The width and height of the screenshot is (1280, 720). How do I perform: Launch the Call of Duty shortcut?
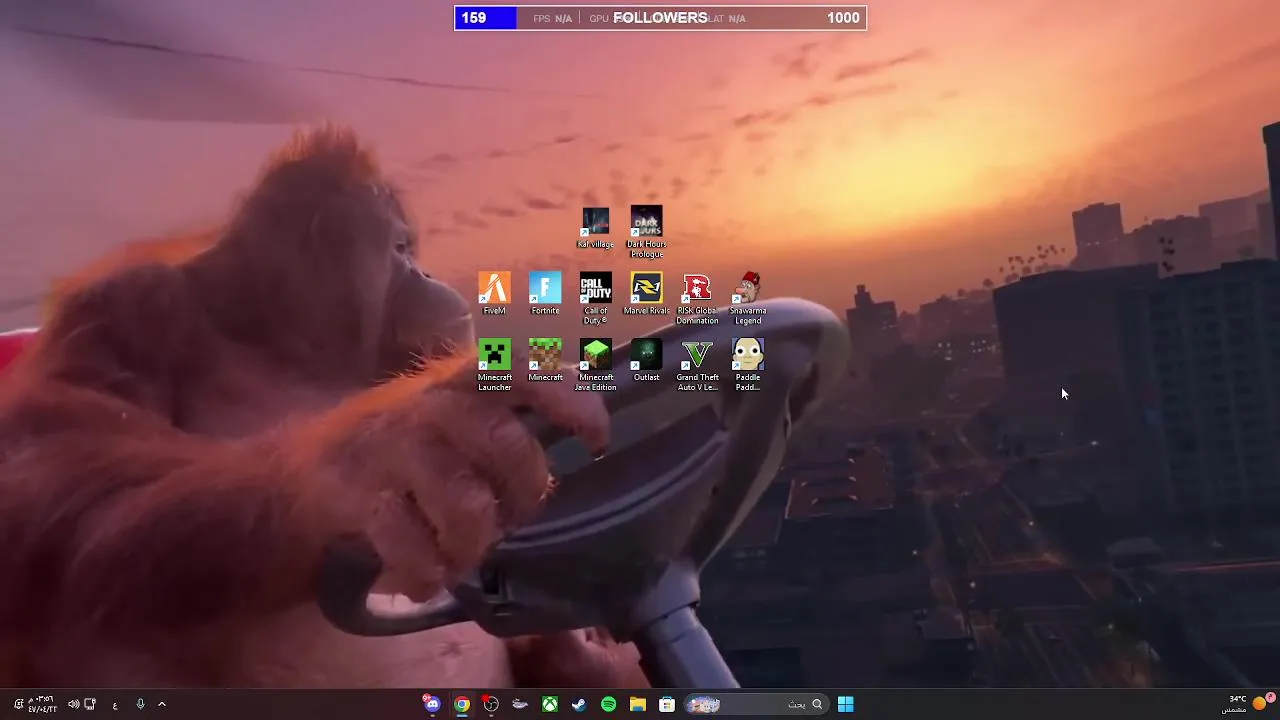pos(596,298)
